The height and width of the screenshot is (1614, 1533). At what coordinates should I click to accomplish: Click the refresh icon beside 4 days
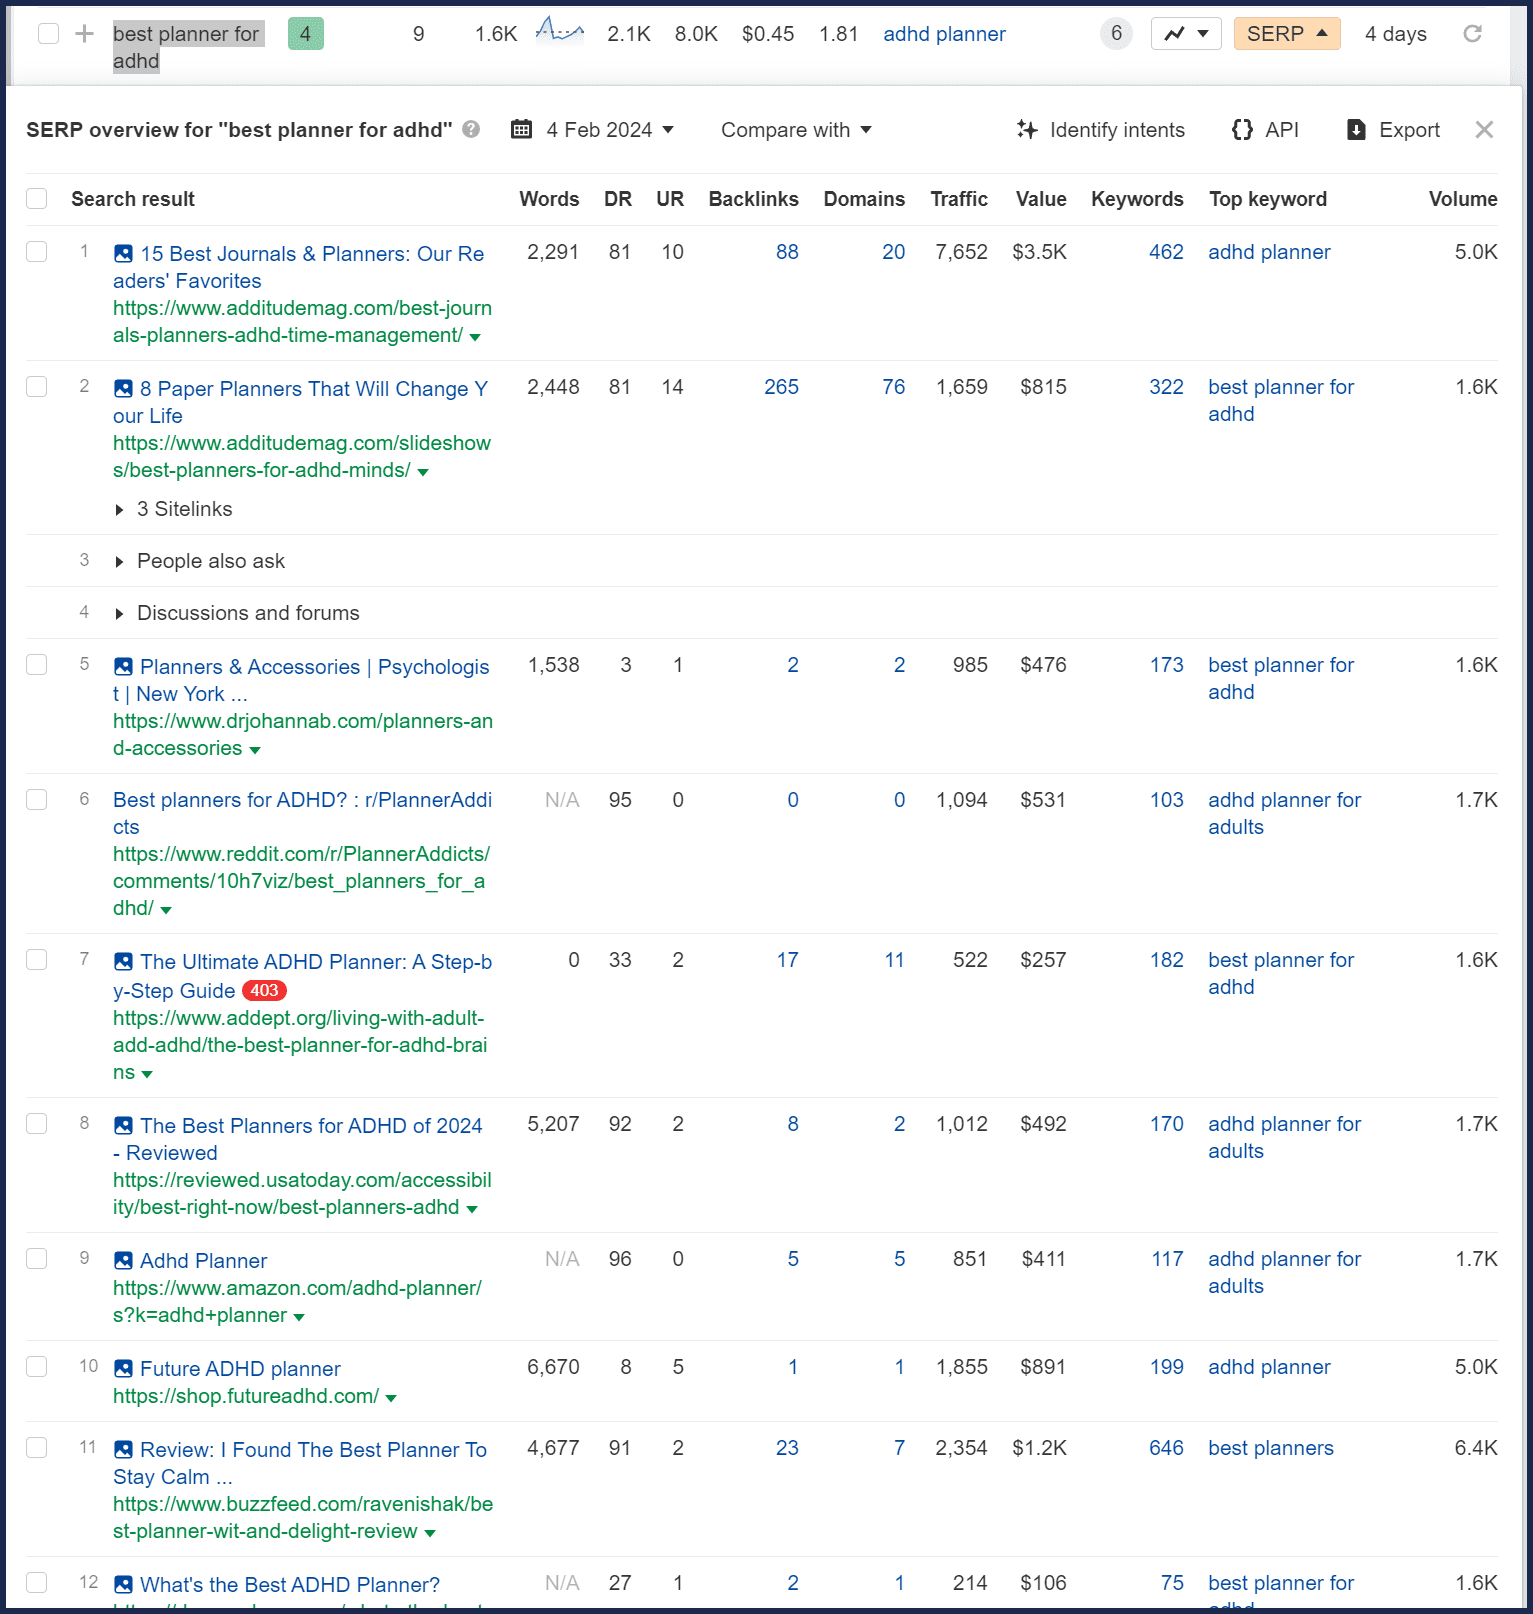pos(1472,34)
